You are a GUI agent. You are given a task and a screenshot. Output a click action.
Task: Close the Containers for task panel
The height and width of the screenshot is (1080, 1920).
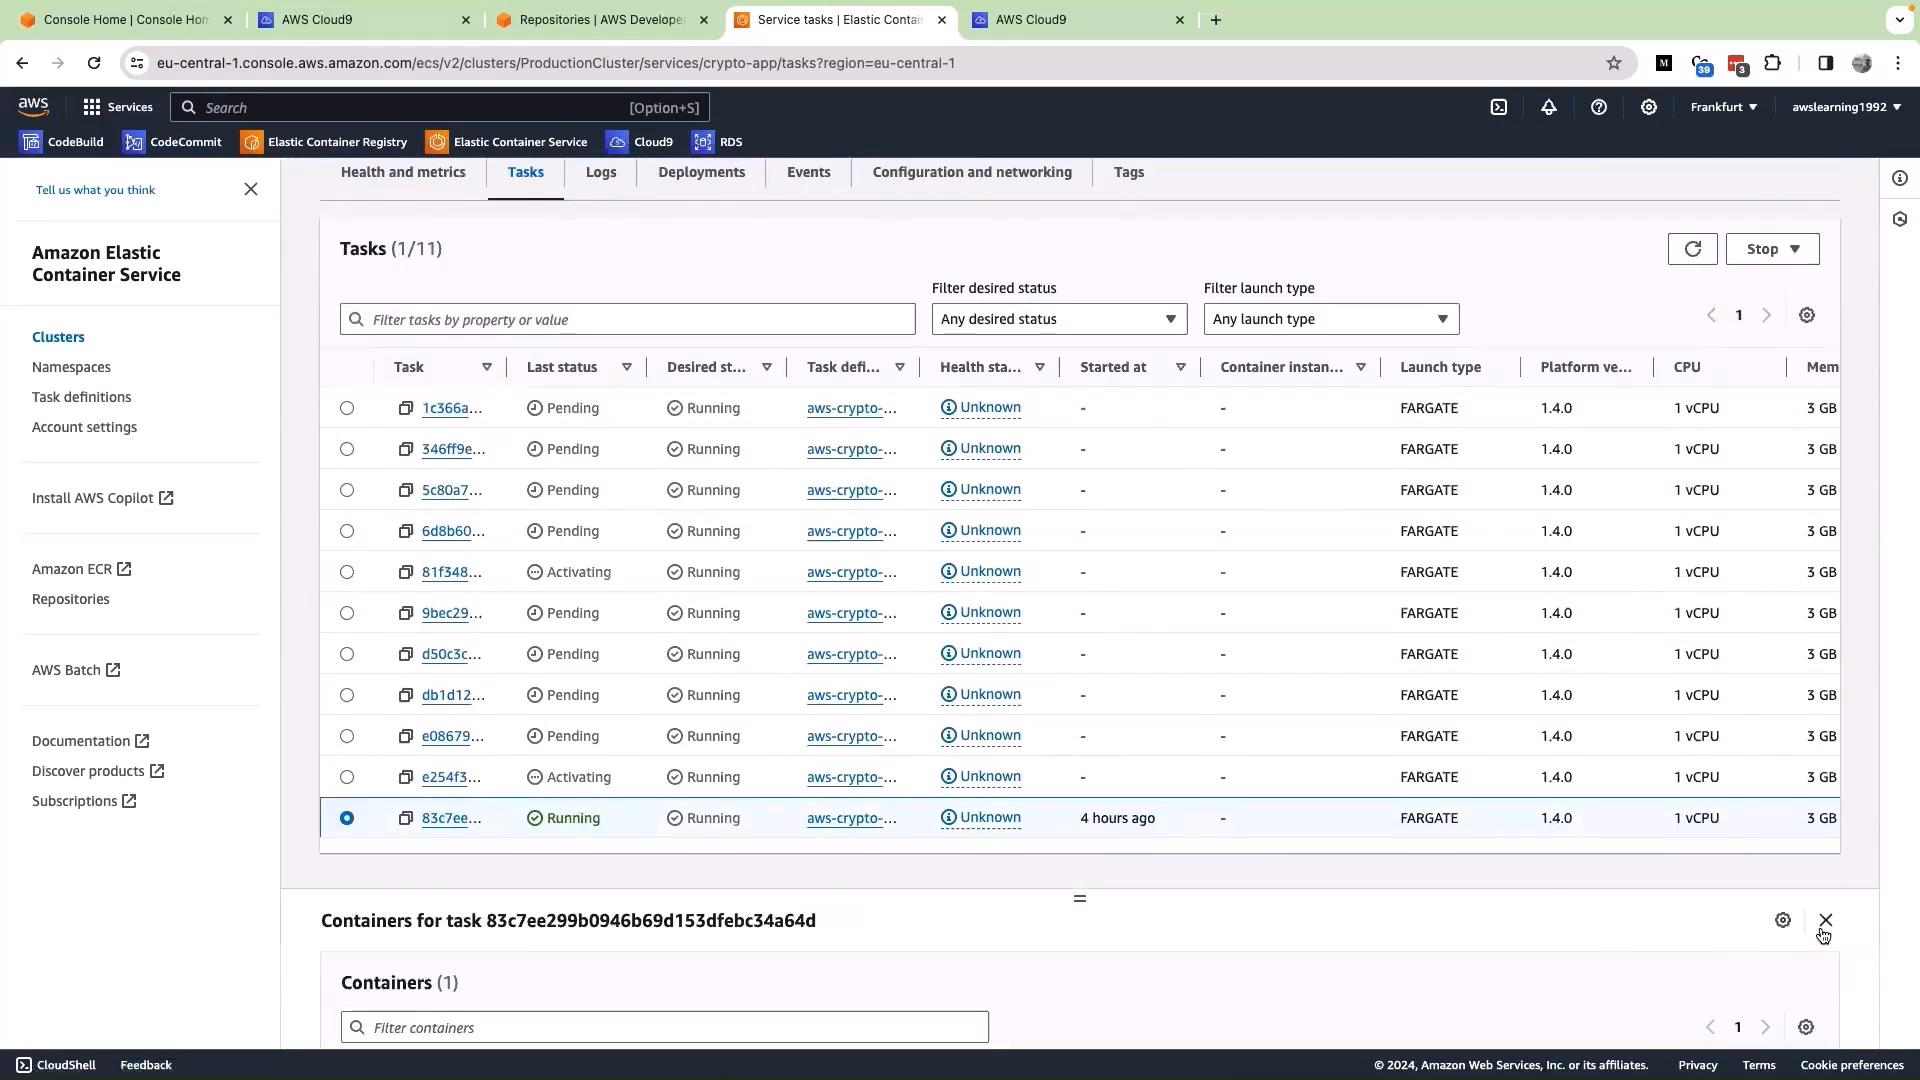coord(1825,920)
